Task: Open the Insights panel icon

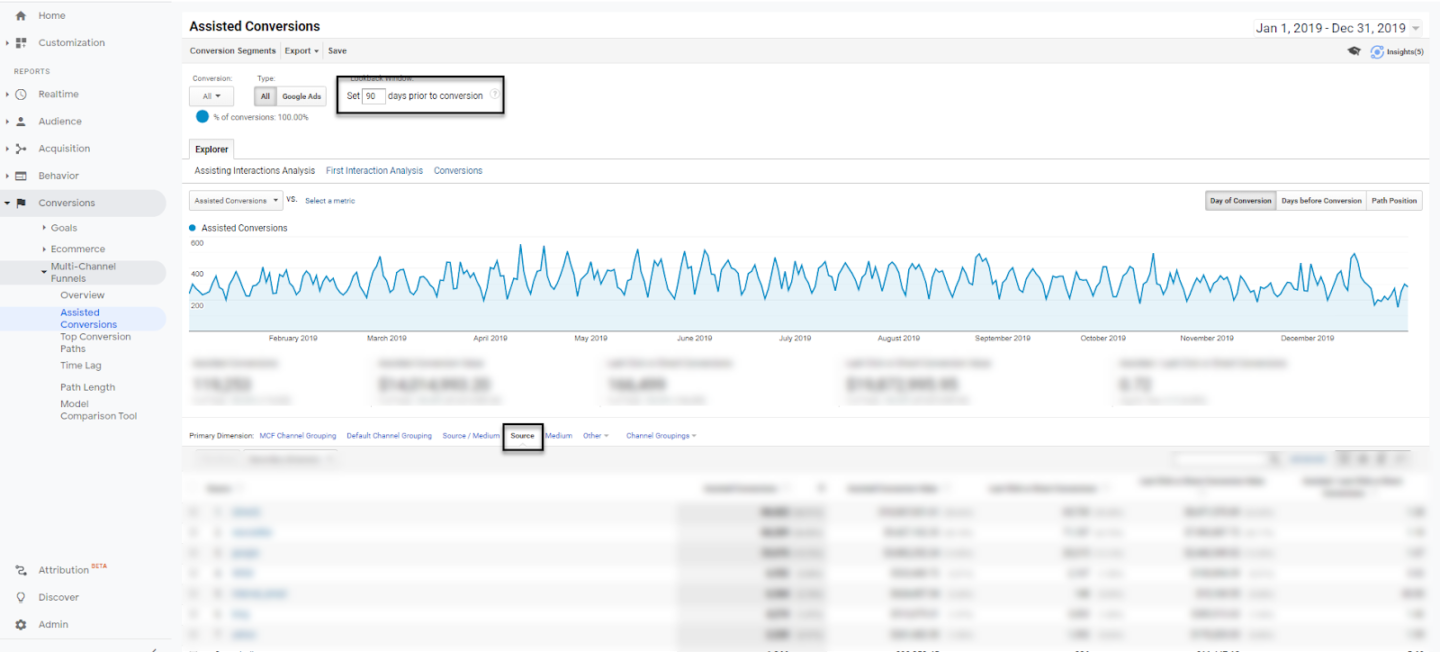Action: pyautogui.click(x=1377, y=51)
